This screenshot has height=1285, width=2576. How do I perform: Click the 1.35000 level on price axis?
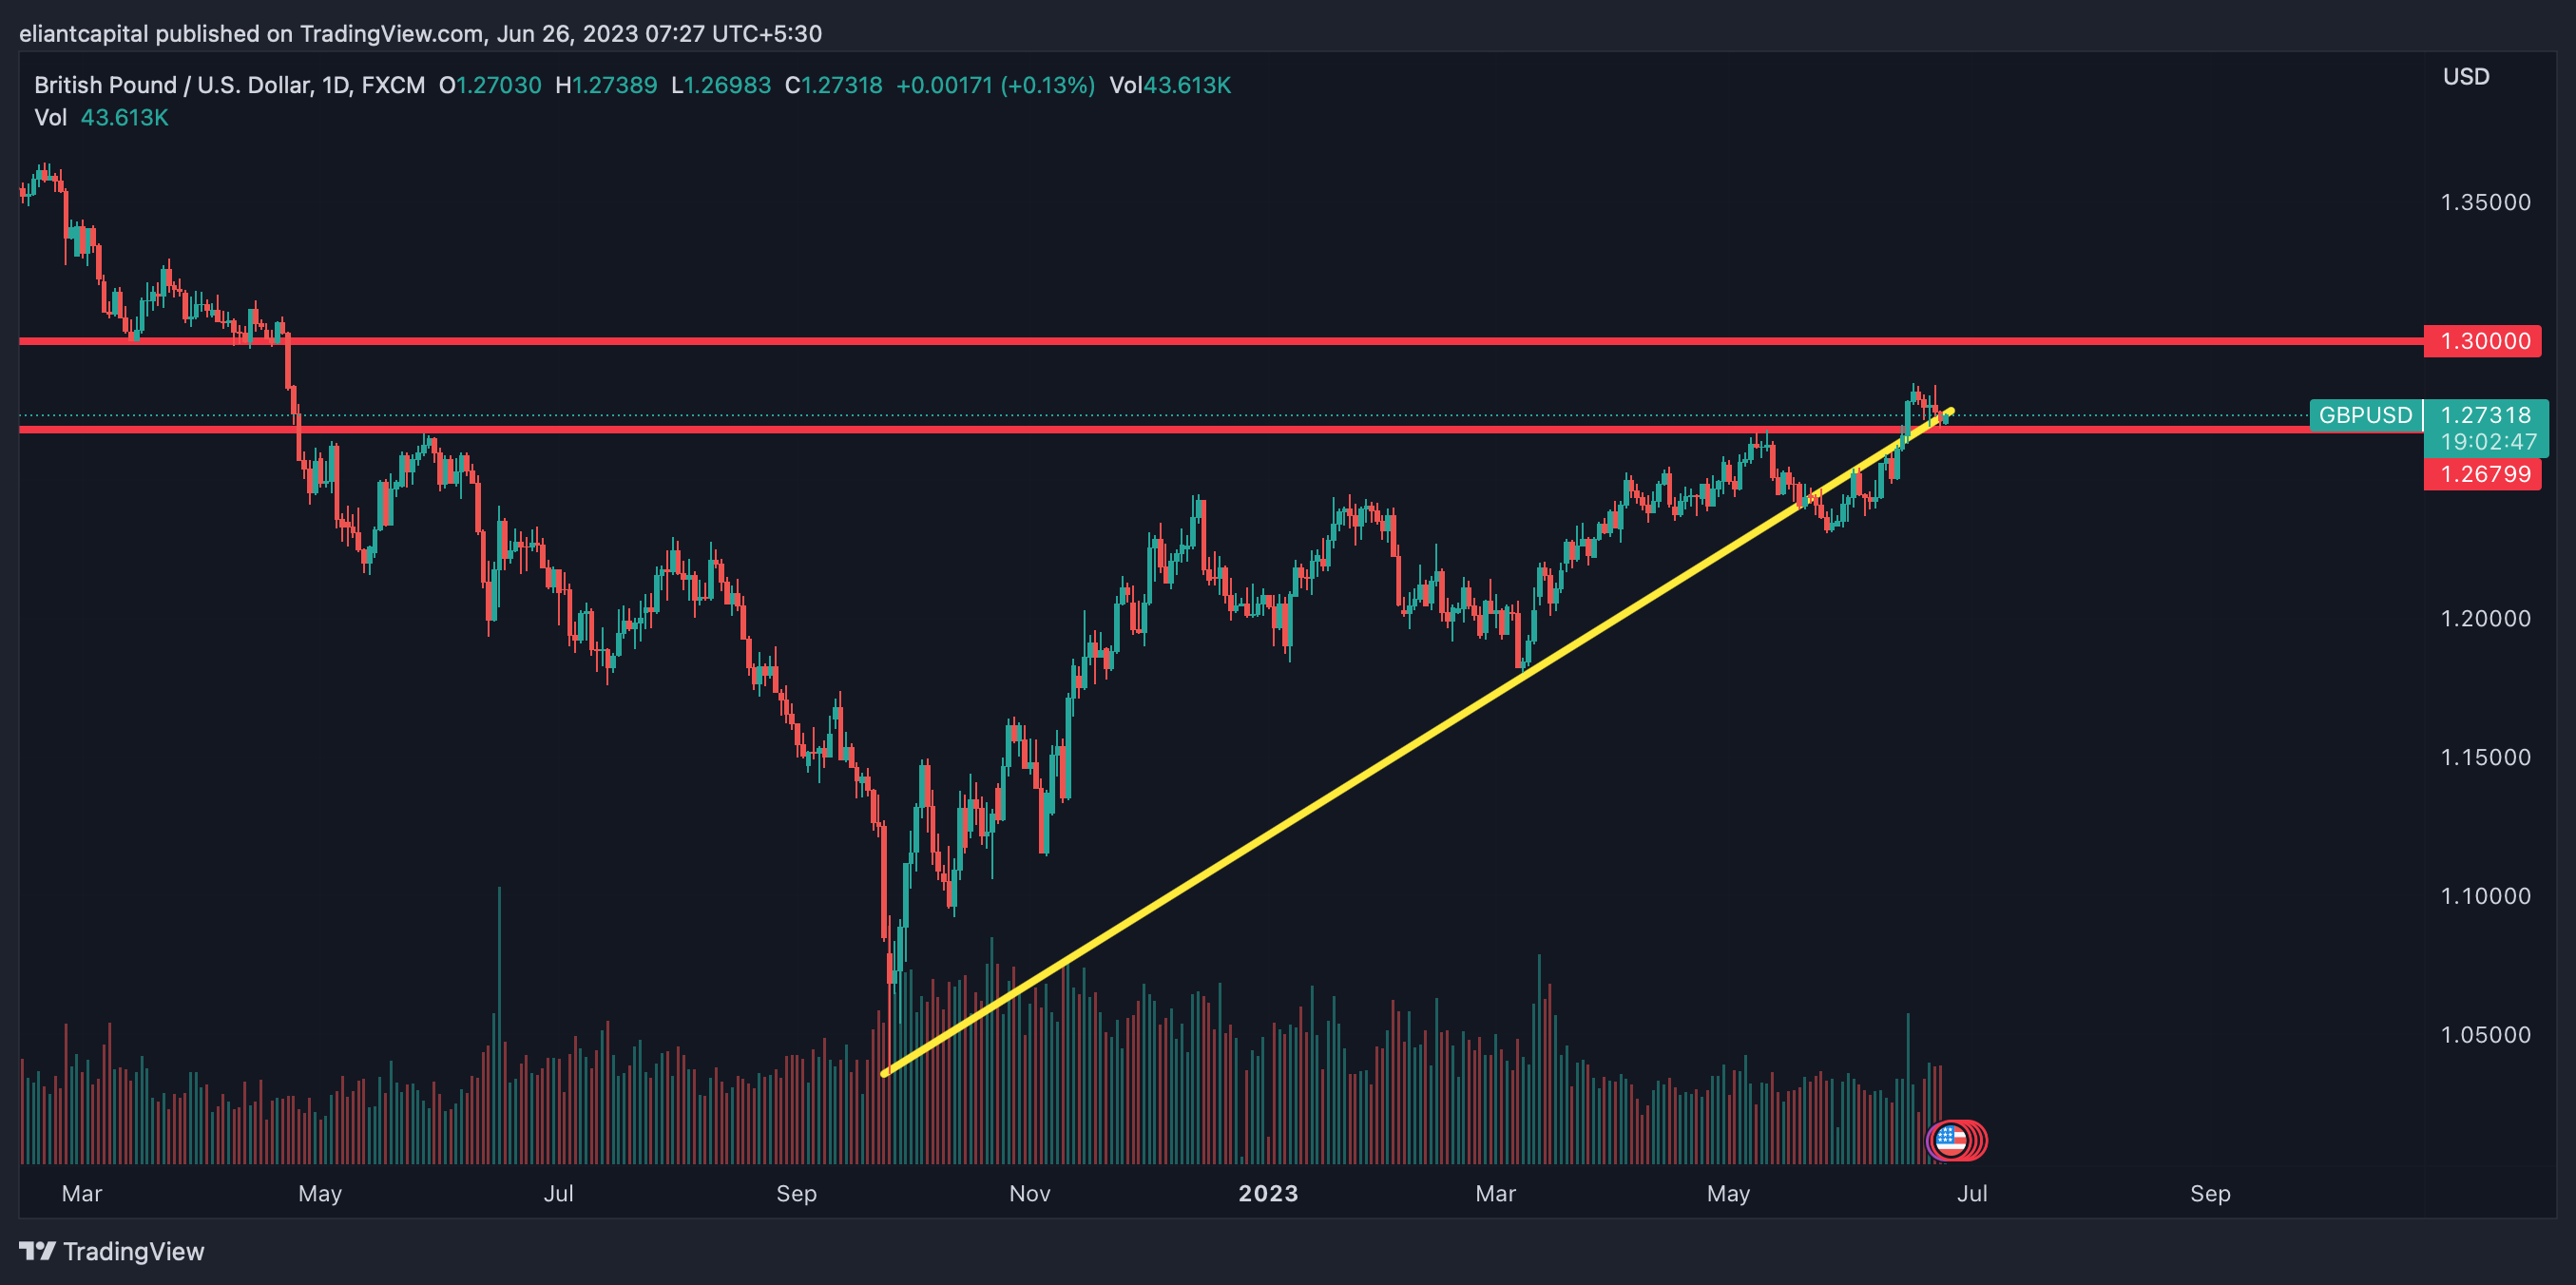2485,202
